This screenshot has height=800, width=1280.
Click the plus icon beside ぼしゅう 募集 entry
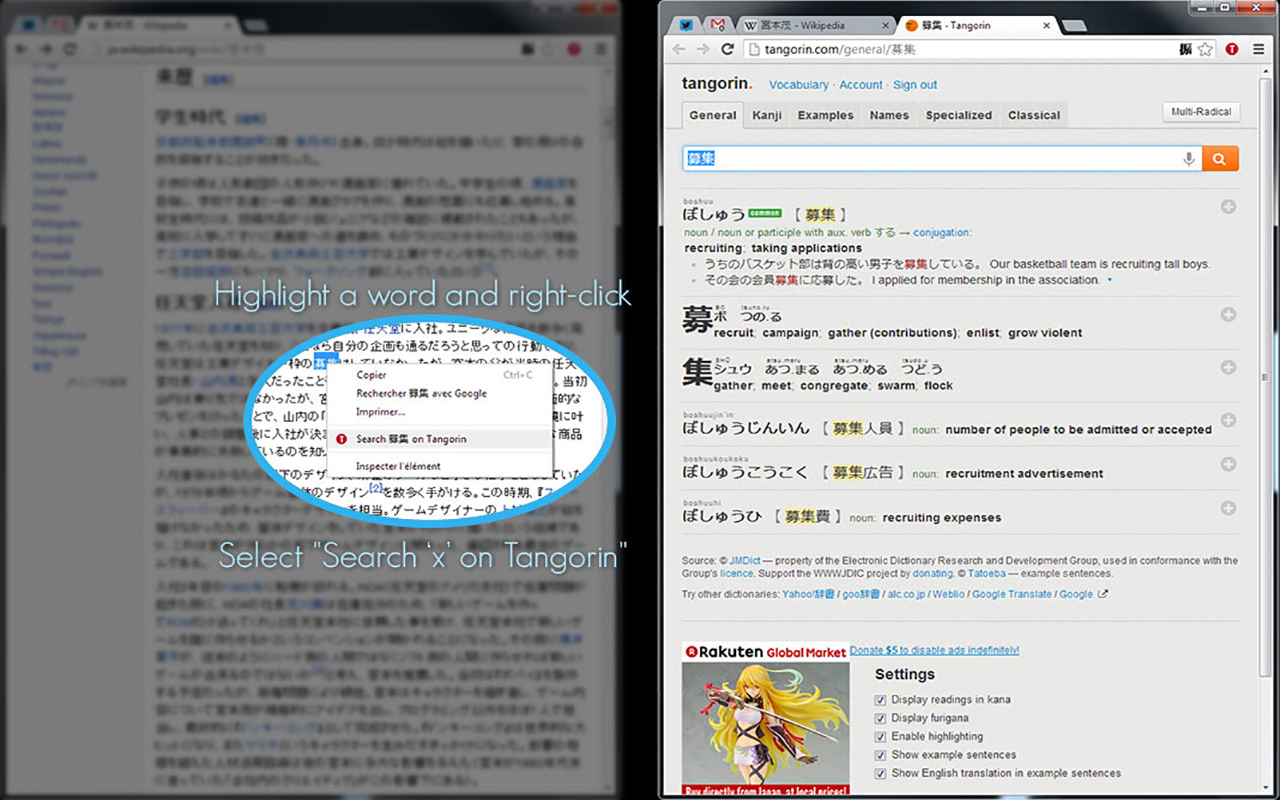pos(1229,207)
